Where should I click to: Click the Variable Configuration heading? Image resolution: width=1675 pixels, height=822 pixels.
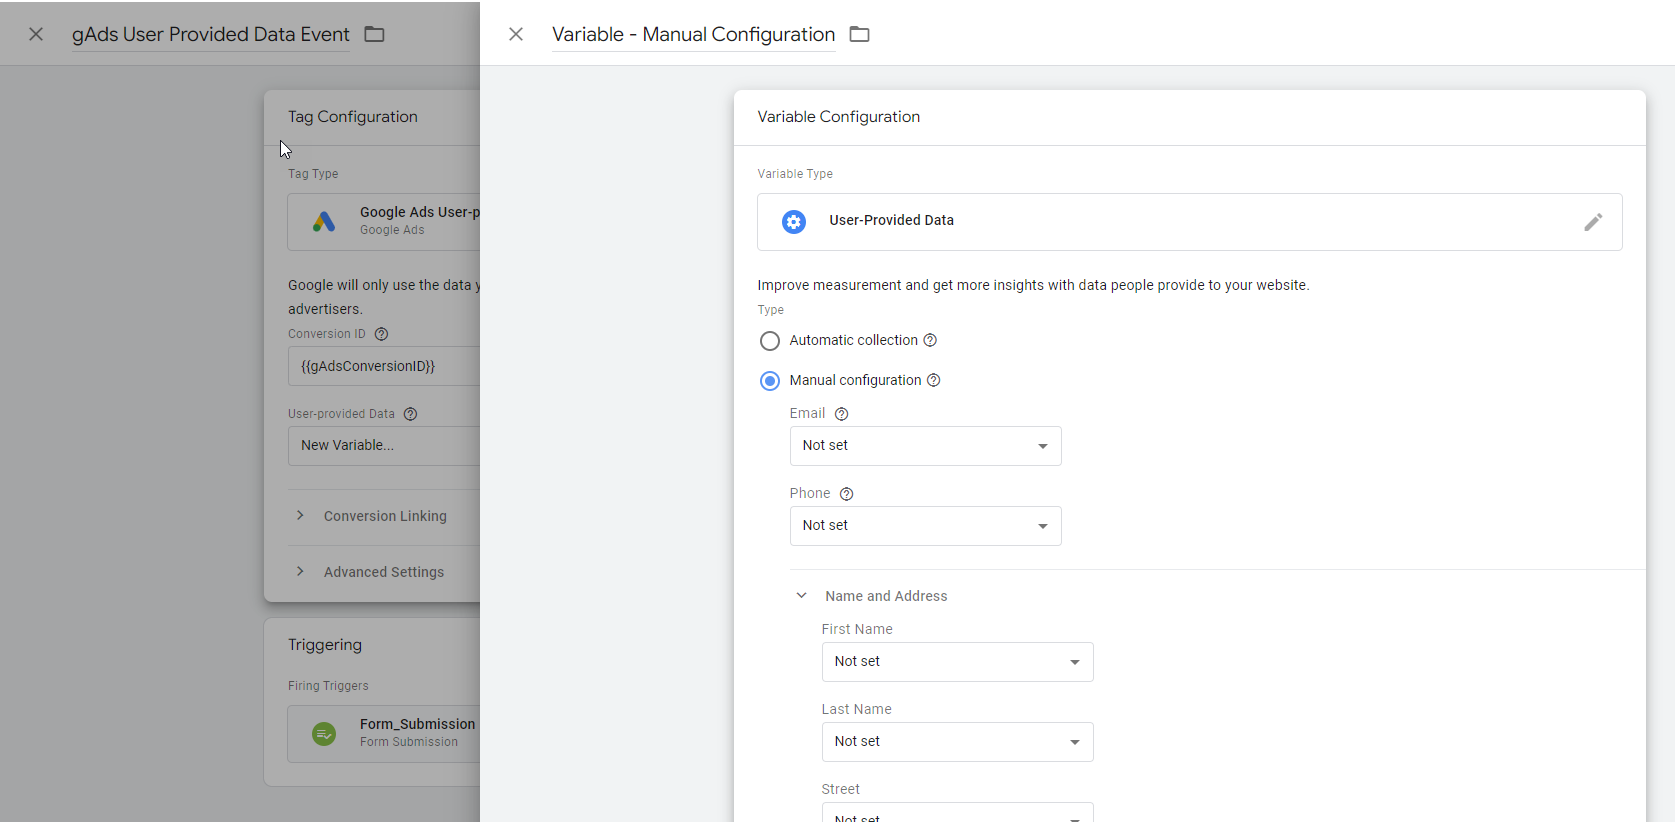click(838, 117)
